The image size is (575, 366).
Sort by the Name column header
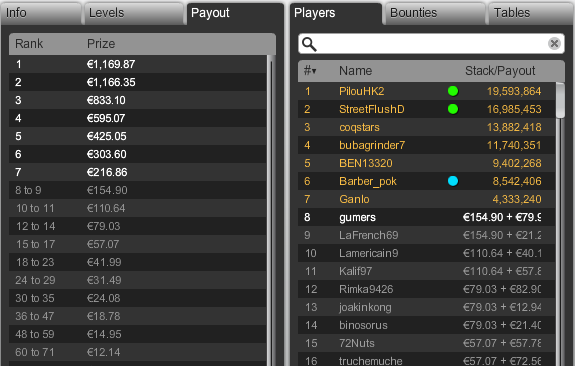[x=355, y=70]
